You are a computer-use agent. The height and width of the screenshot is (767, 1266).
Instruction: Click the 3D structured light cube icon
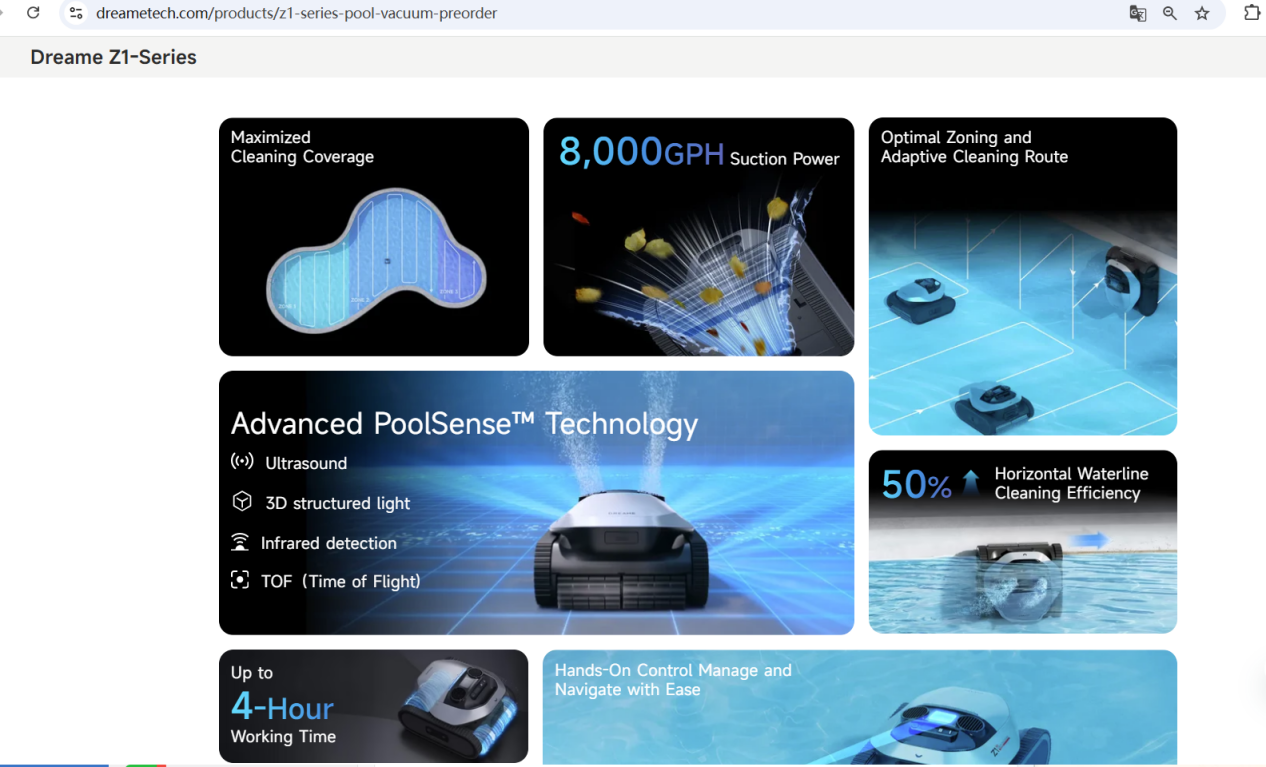point(242,502)
